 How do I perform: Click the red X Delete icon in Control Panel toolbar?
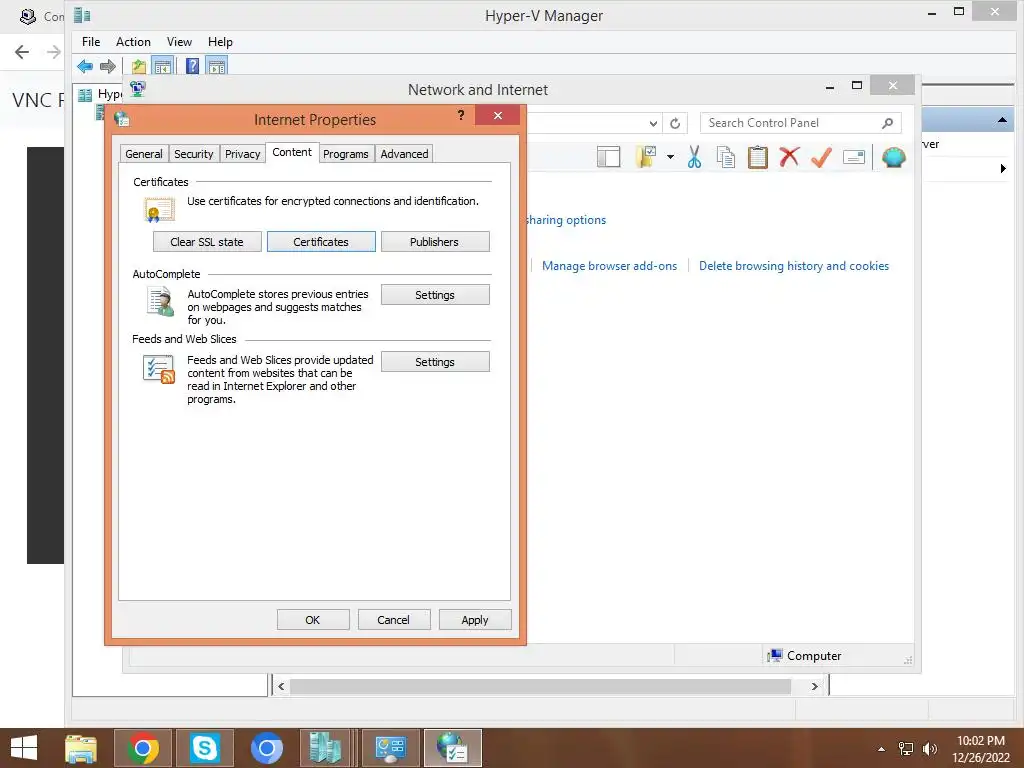789,157
